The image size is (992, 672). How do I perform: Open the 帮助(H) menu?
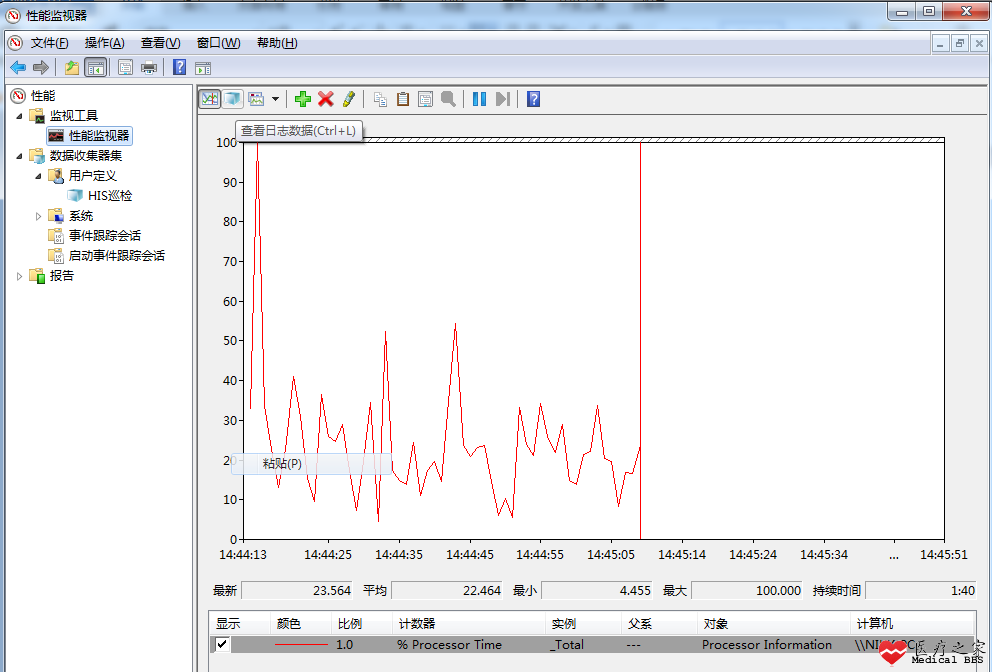(277, 42)
